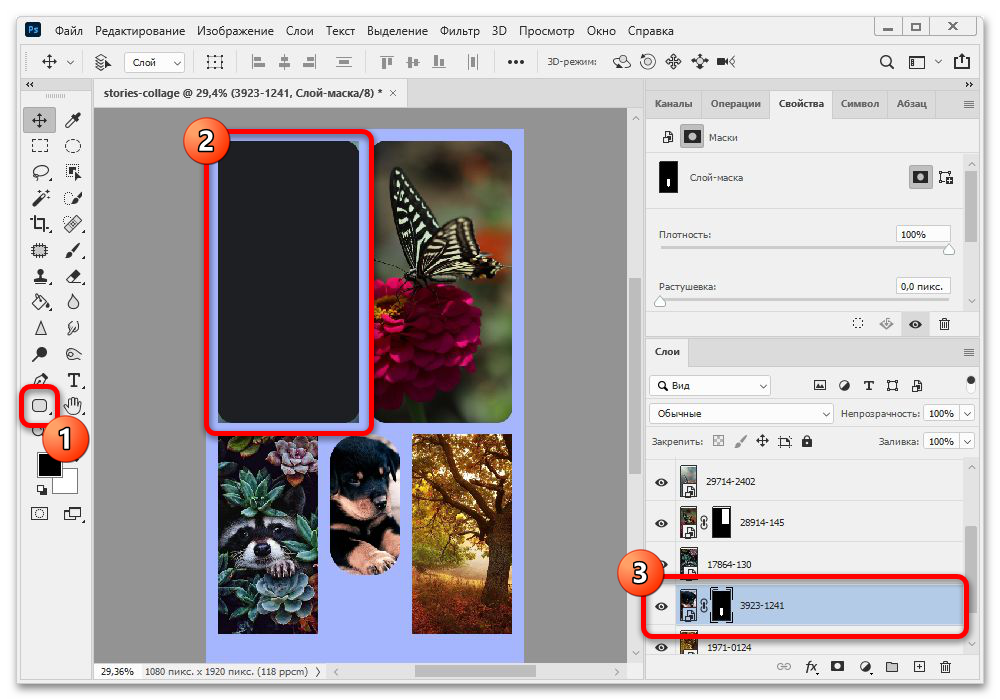Viewport: 1000px width, 700px height.
Task: Switch to the Каналы tab
Action: click(673, 103)
